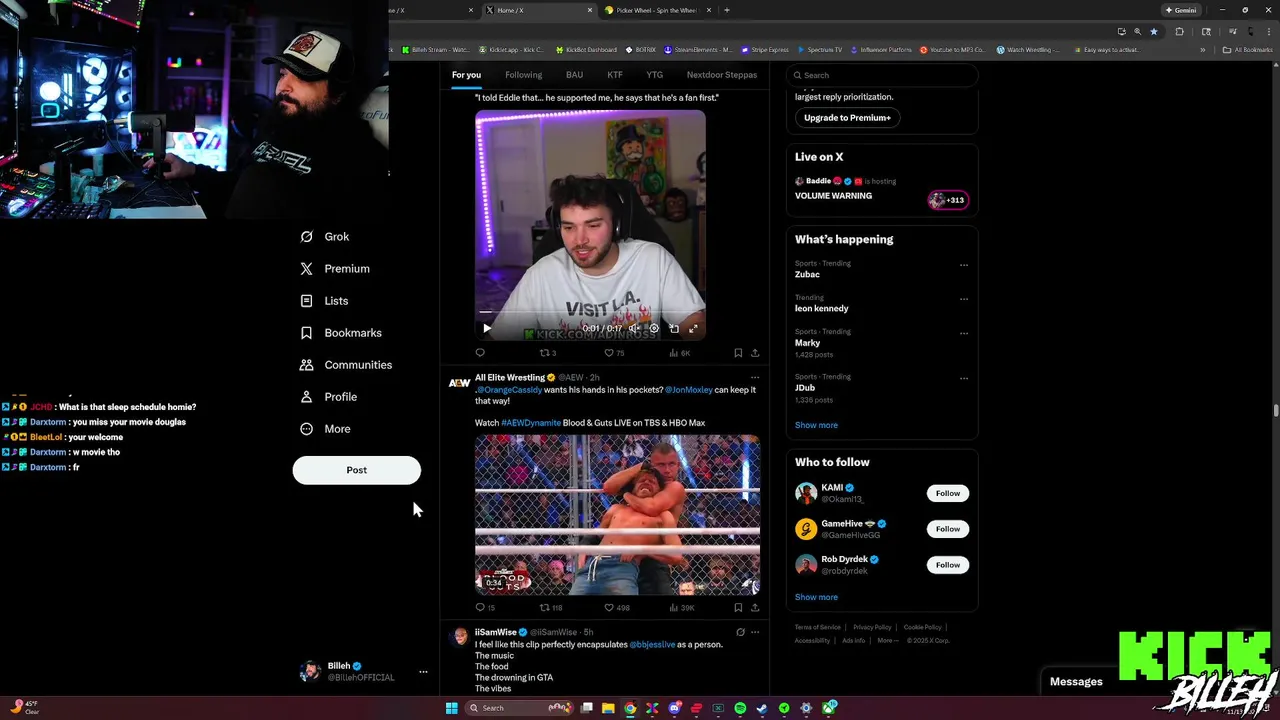Share the AEW post
The height and width of the screenshot is (720, 1280).
(x=755, y=607)
